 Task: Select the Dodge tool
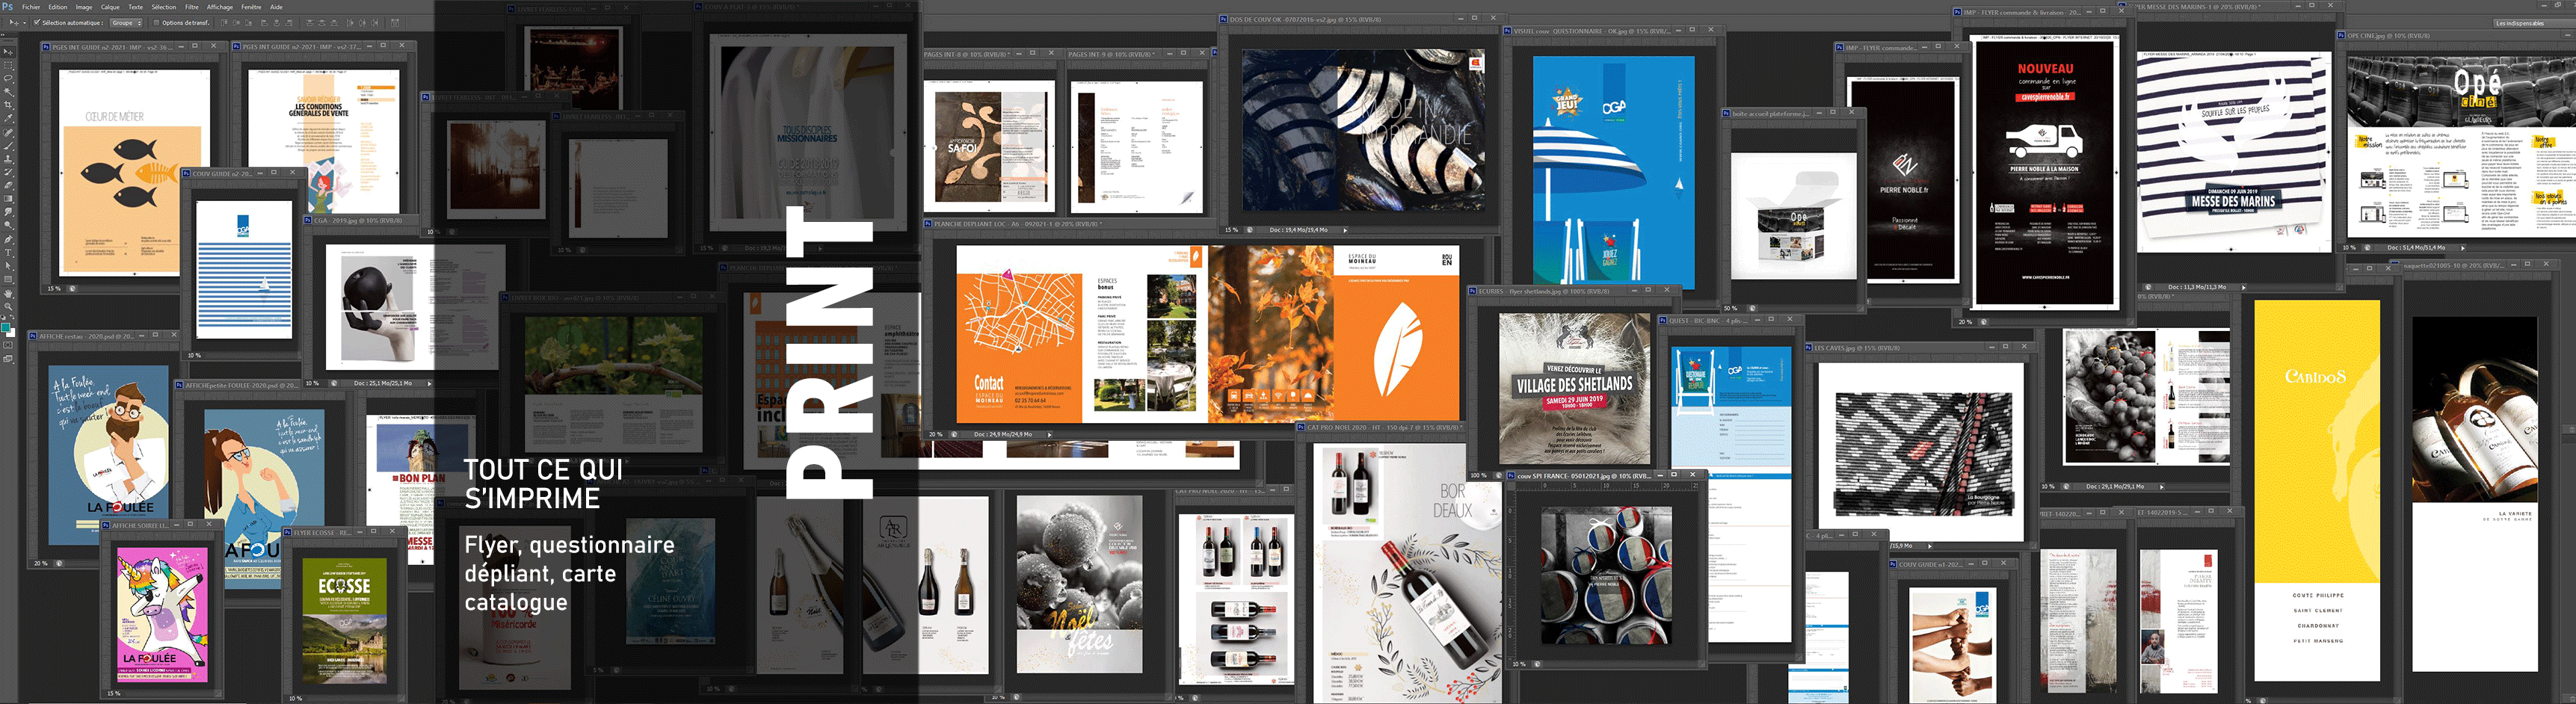tap(8, 225)
